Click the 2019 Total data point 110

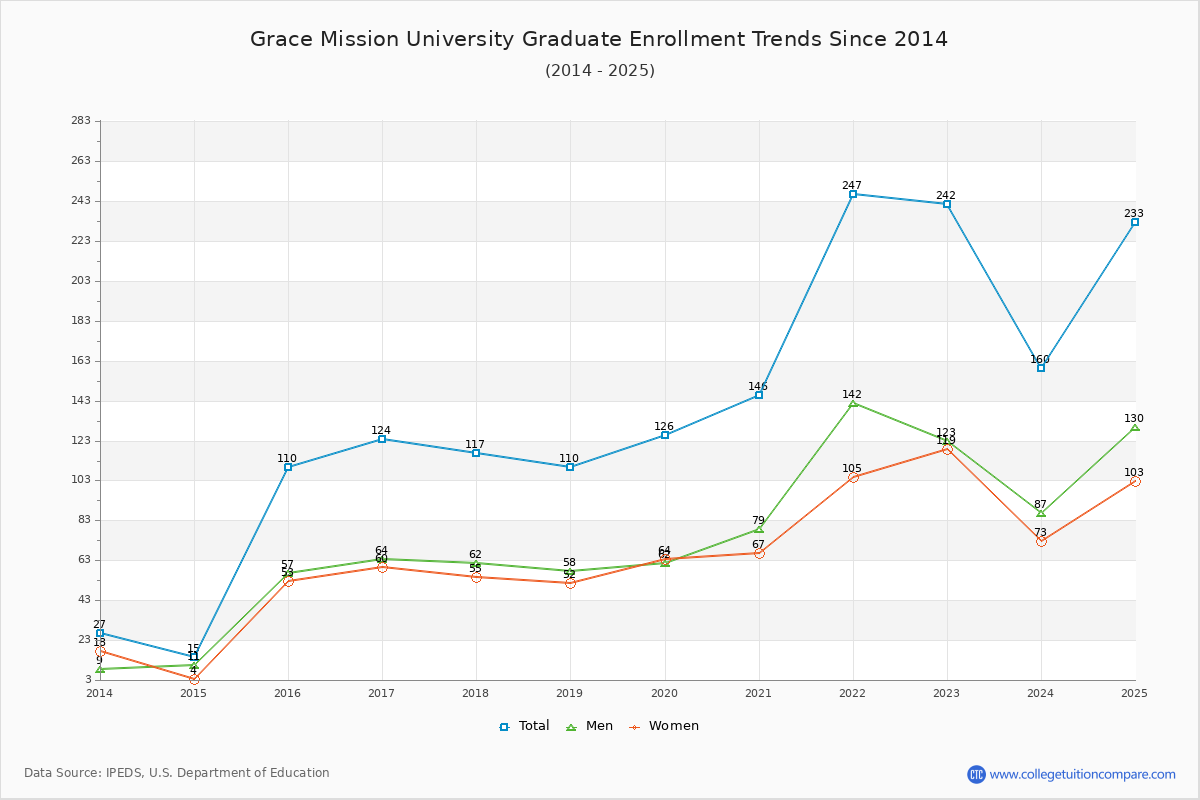pyautogui.click(x=570, y=467)
